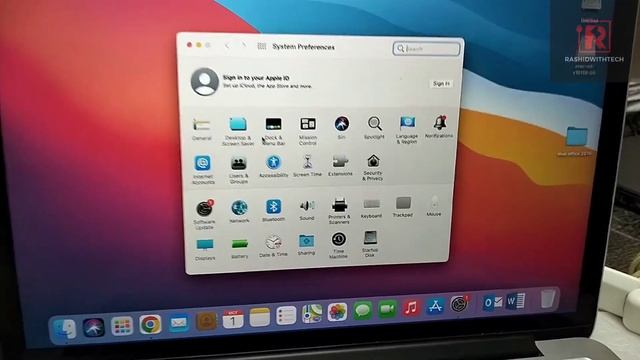Open Desktop & Screen Saver preferences
640x360 pixels.
tap(238, 124)
